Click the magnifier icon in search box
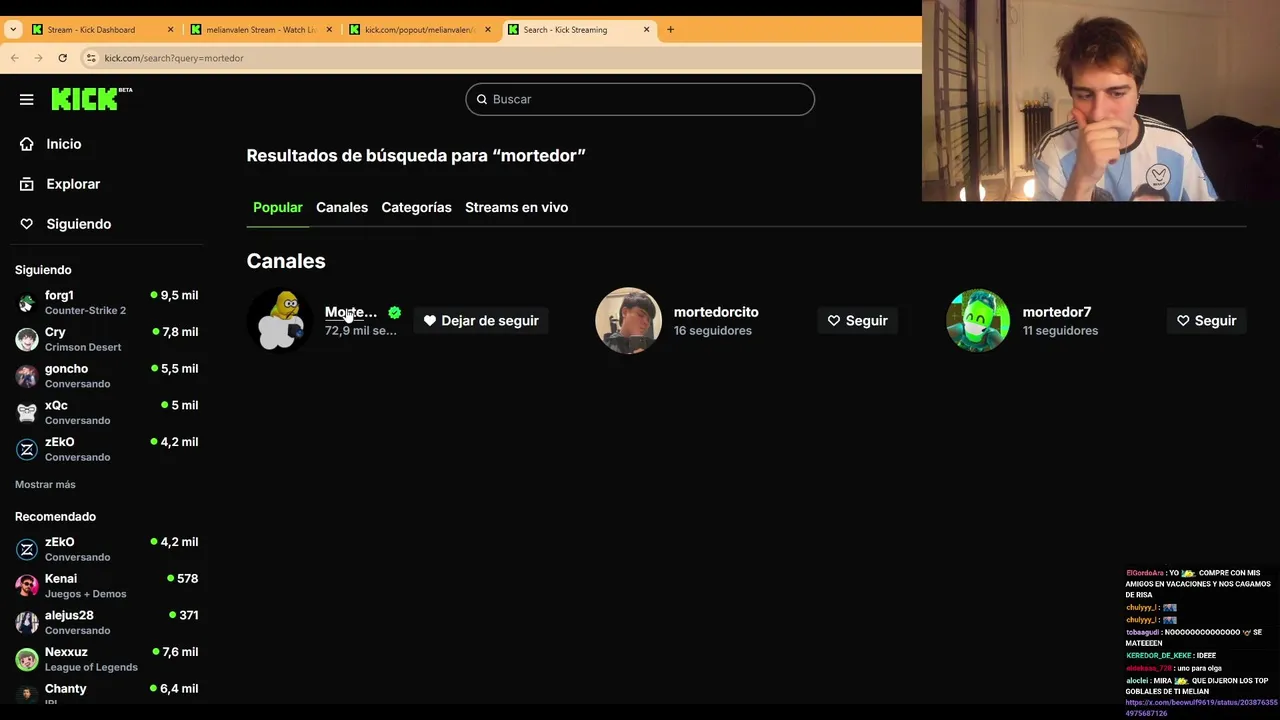This screenshot has width=1280, height=720. click(482, 99)
